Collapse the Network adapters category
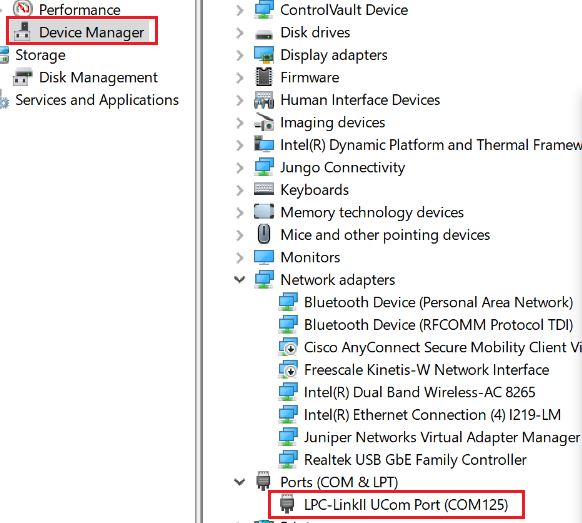582x523 pixels. 240,279
